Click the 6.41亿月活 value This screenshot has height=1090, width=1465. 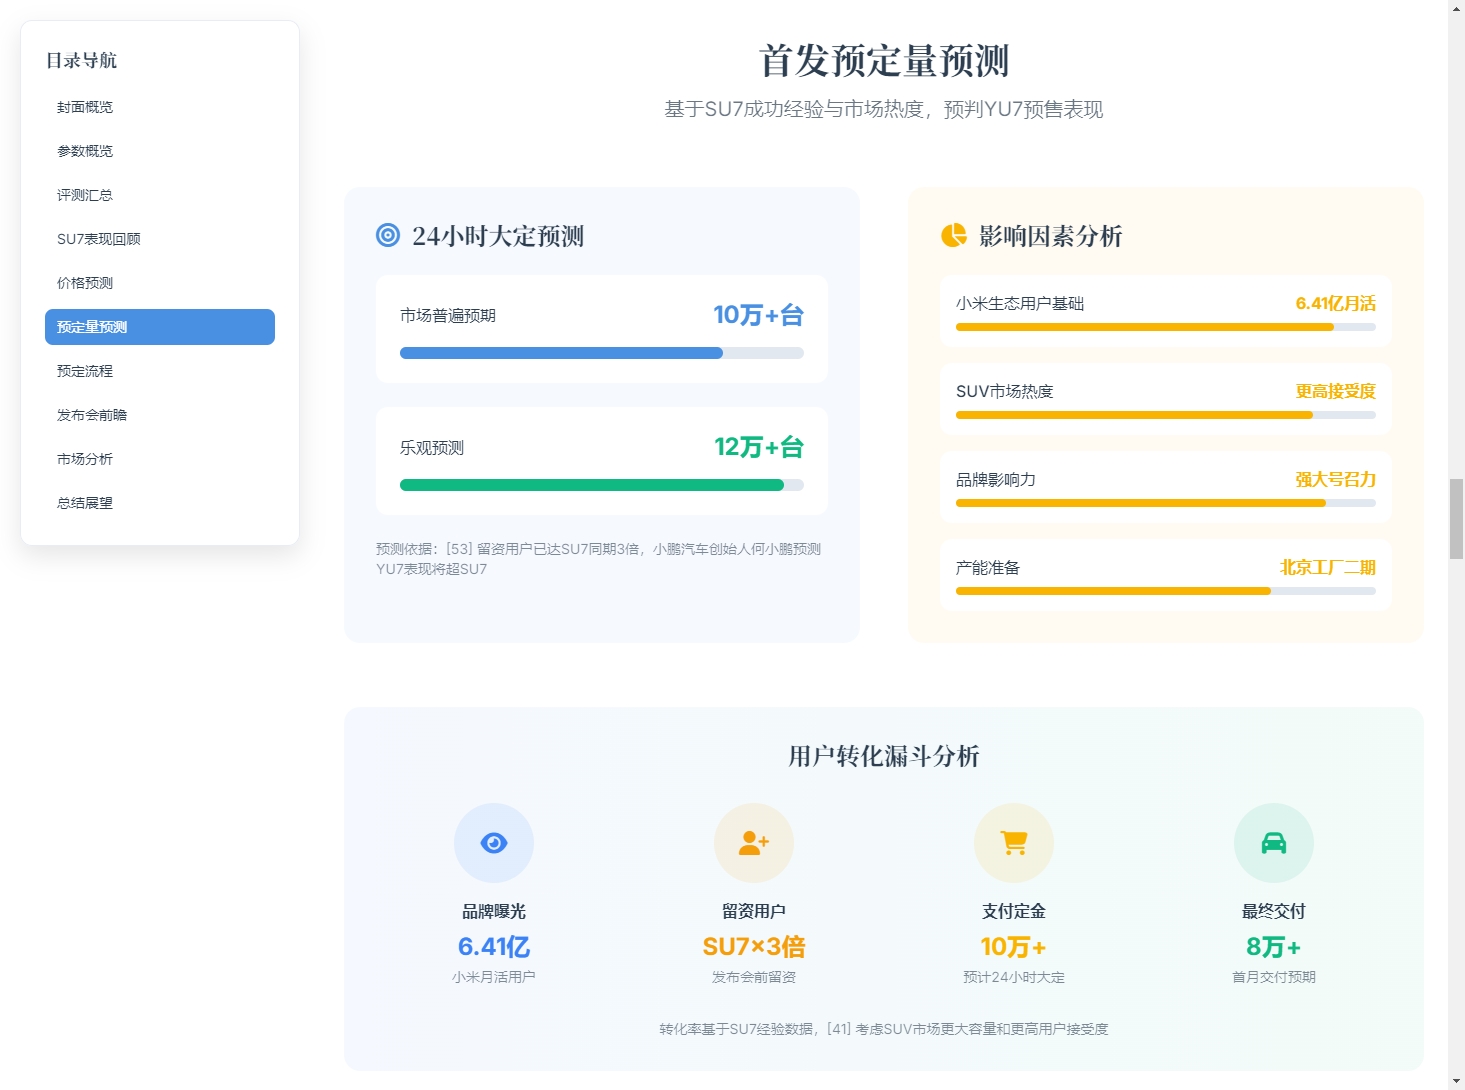click(1335, 303)
